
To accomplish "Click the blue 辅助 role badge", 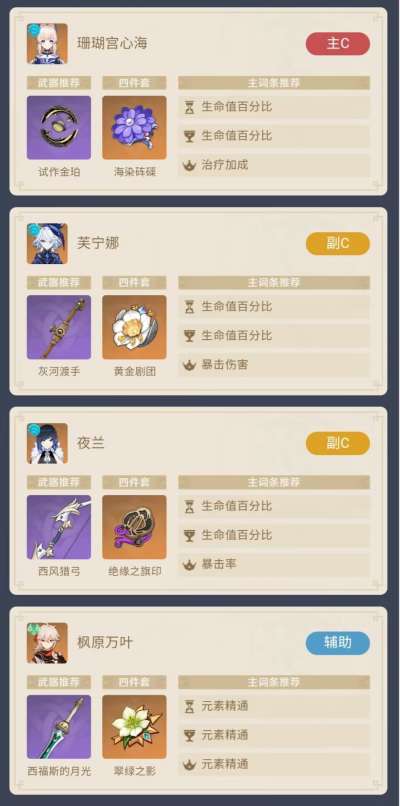I will pos(338,643).
